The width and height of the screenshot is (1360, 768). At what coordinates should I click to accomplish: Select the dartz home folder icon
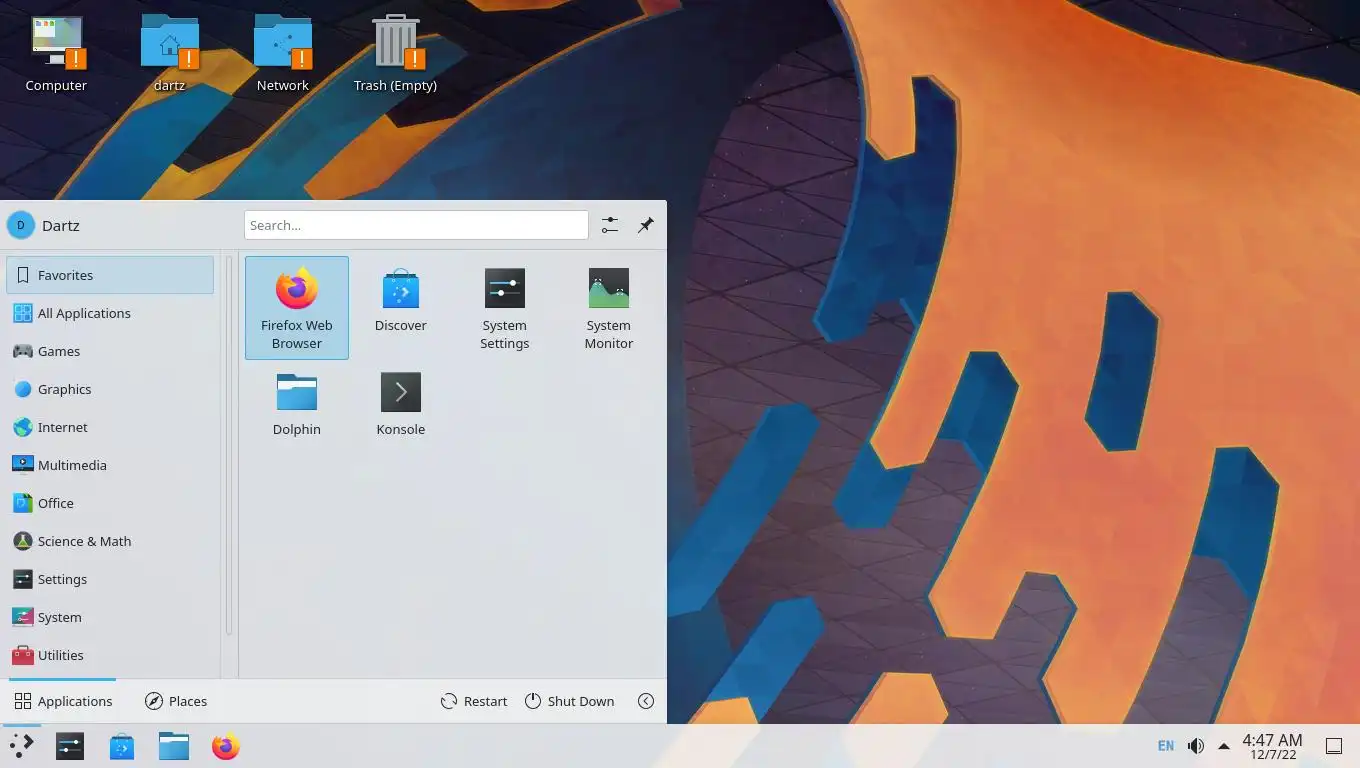coord(169,55)
